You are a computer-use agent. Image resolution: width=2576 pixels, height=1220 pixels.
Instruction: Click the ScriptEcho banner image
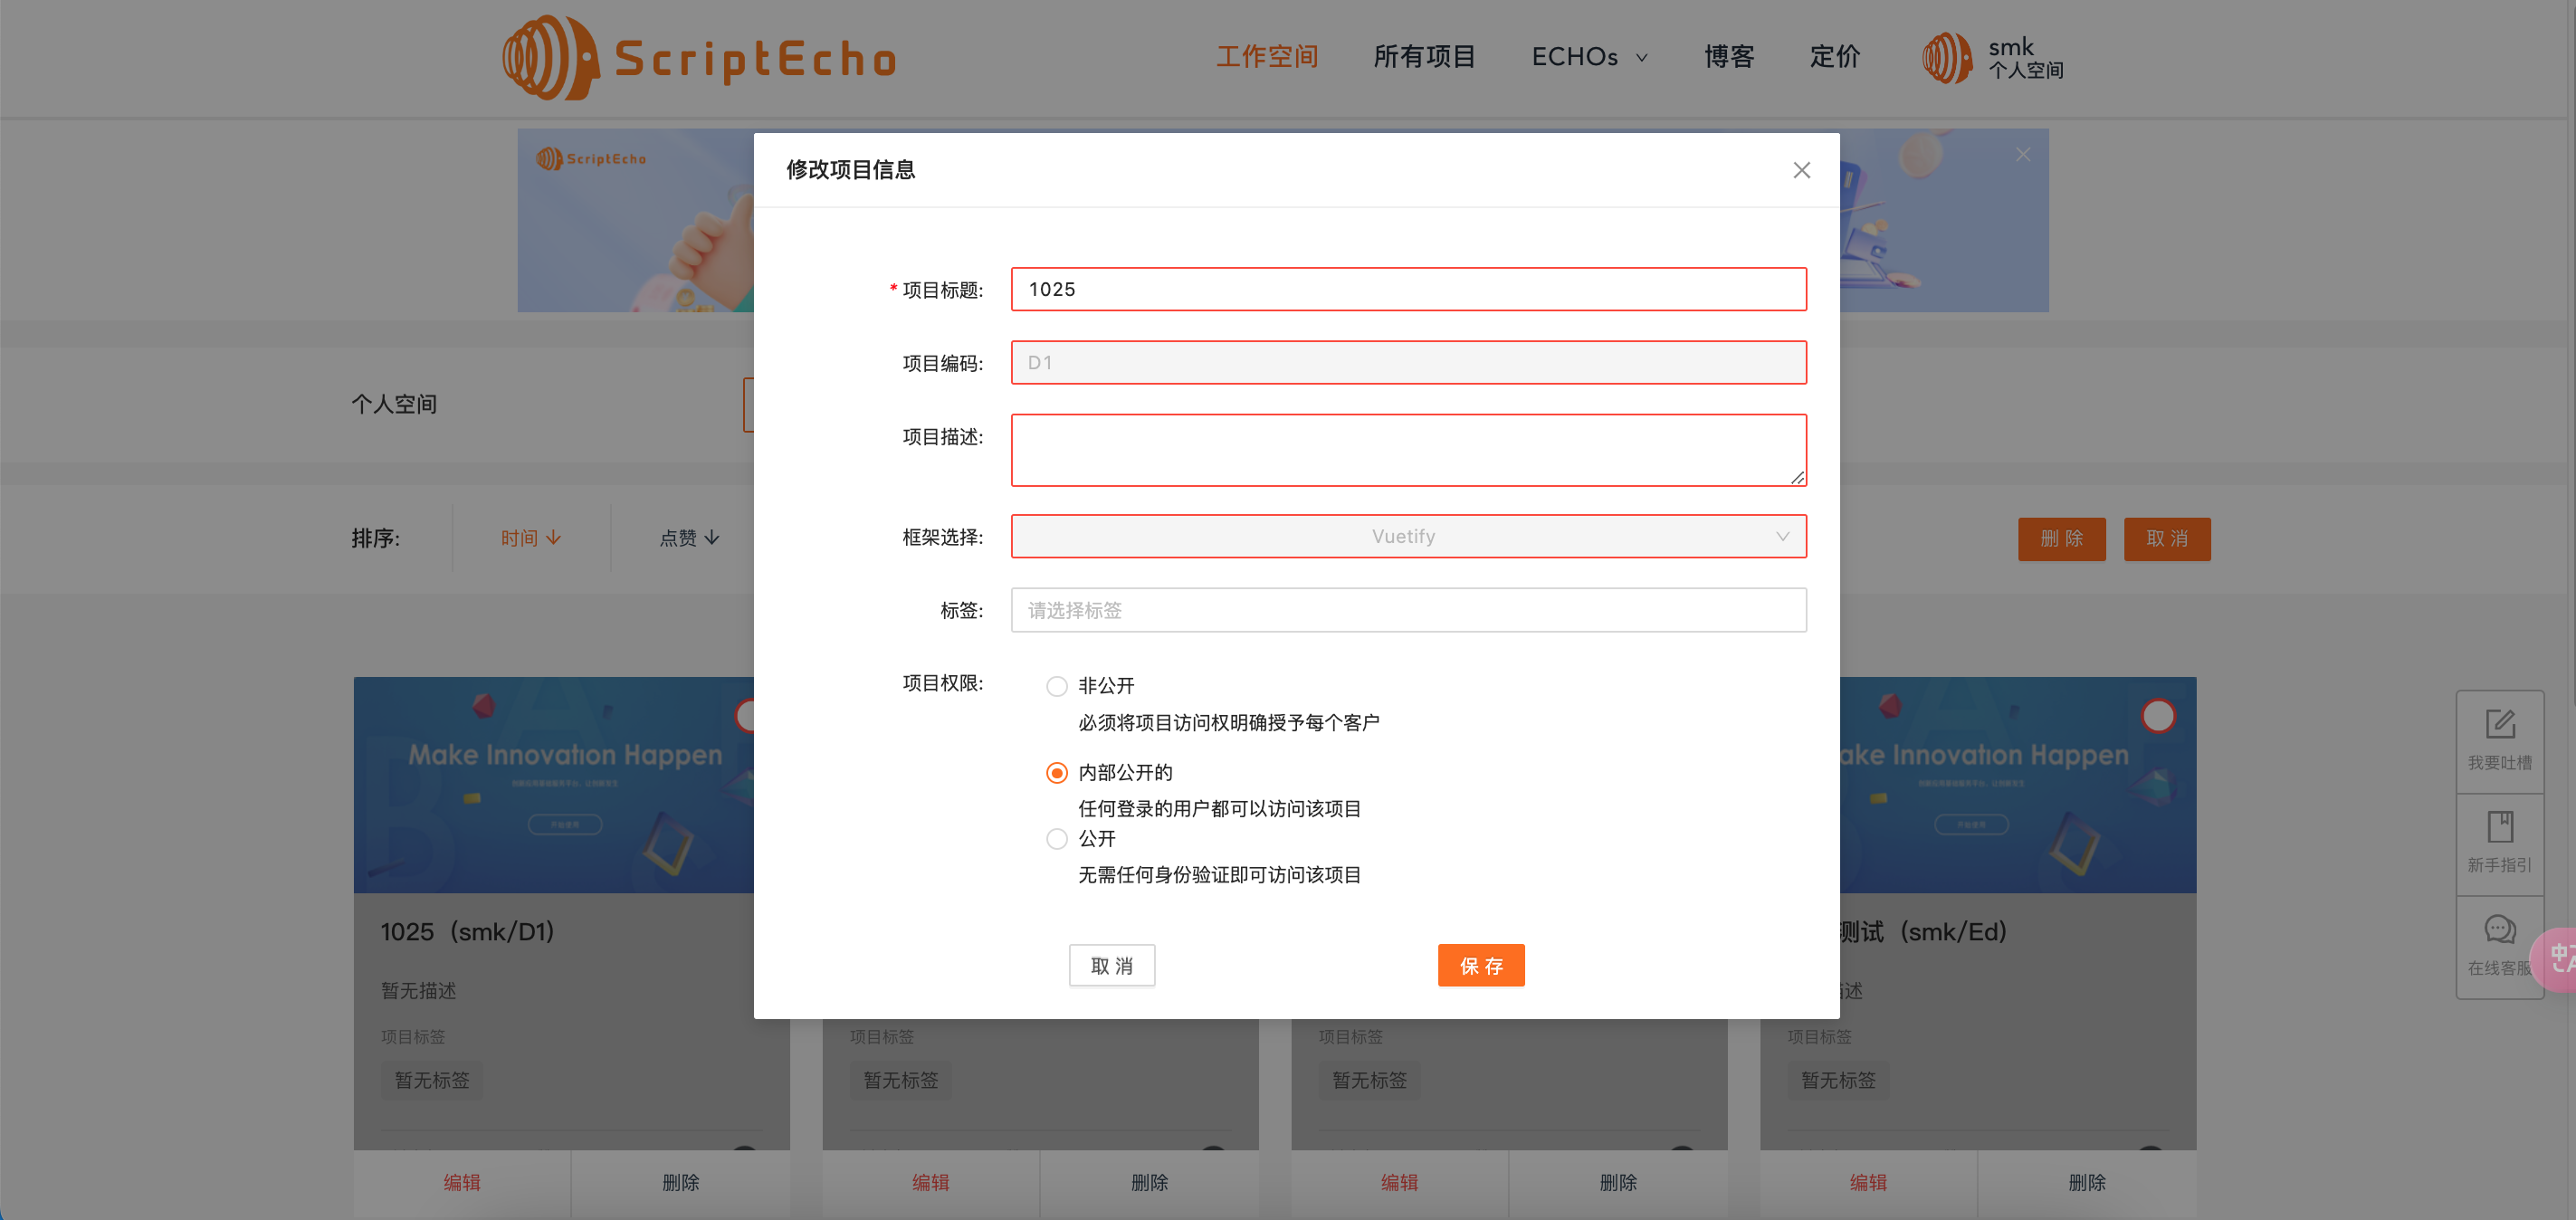coord(635,220)
